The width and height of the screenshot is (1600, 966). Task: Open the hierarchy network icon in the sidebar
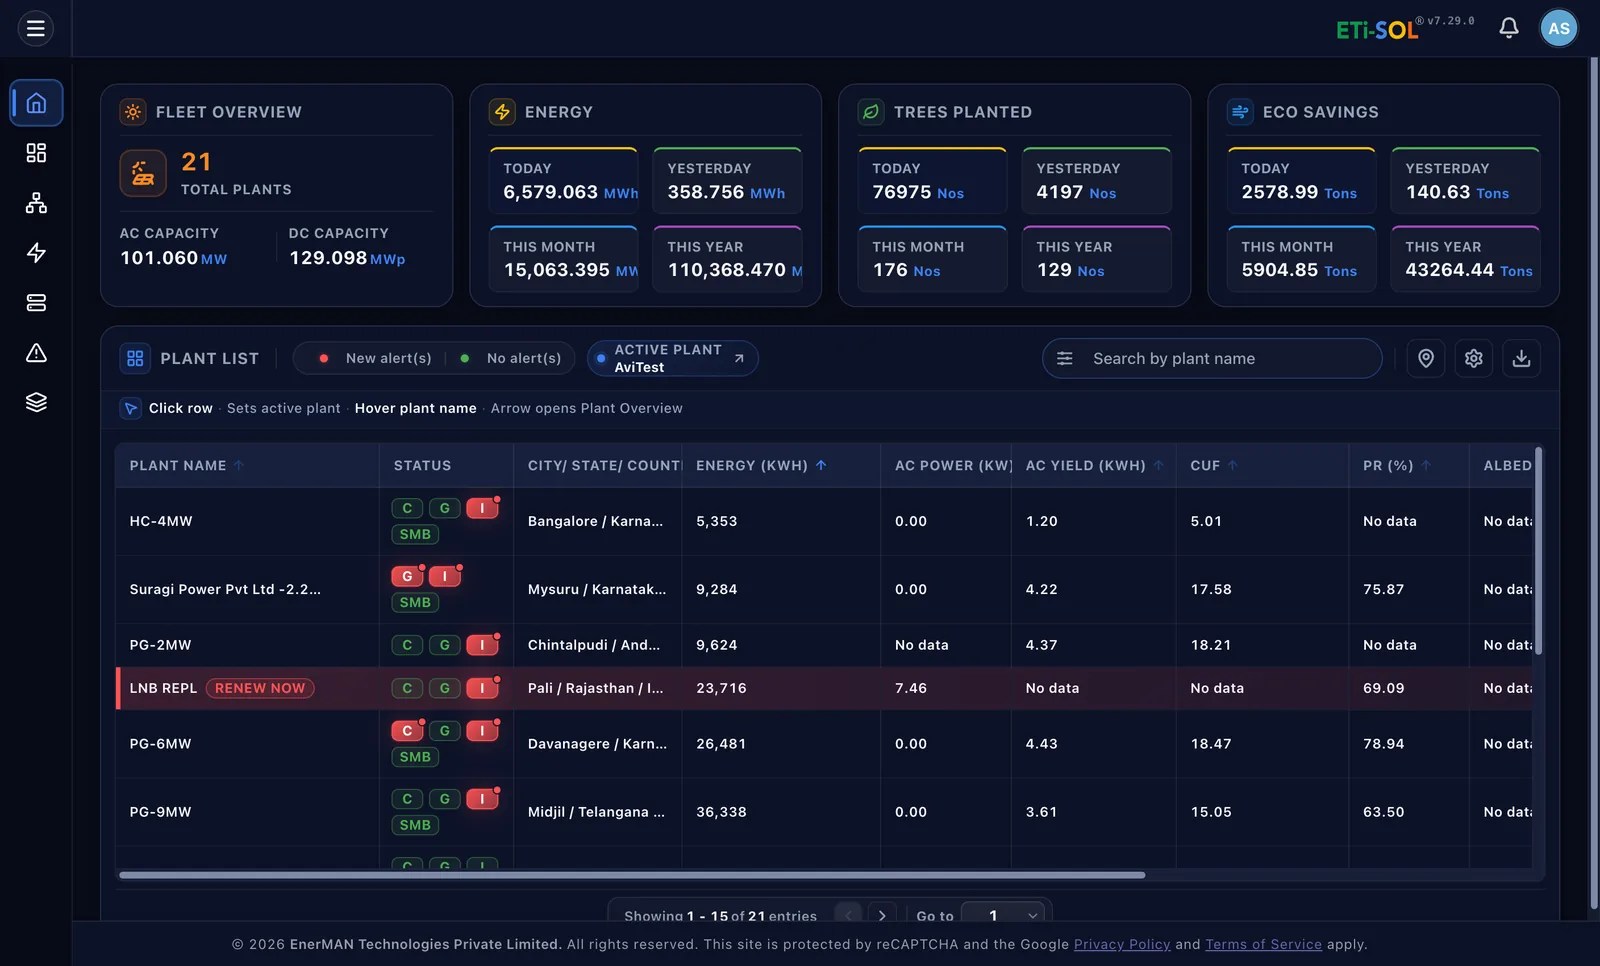click(x=36, y=203)
